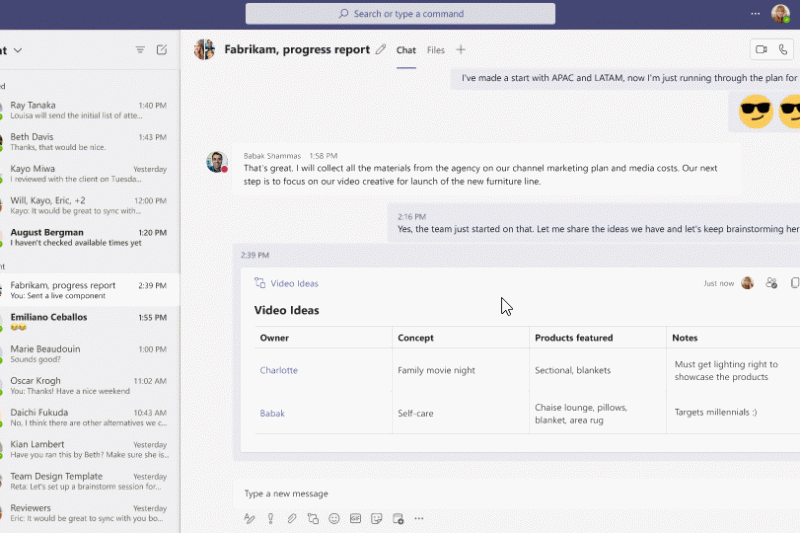Open chat with August Bergman
The height and width of the screenshot is (533, 800).
pos(89,237)
